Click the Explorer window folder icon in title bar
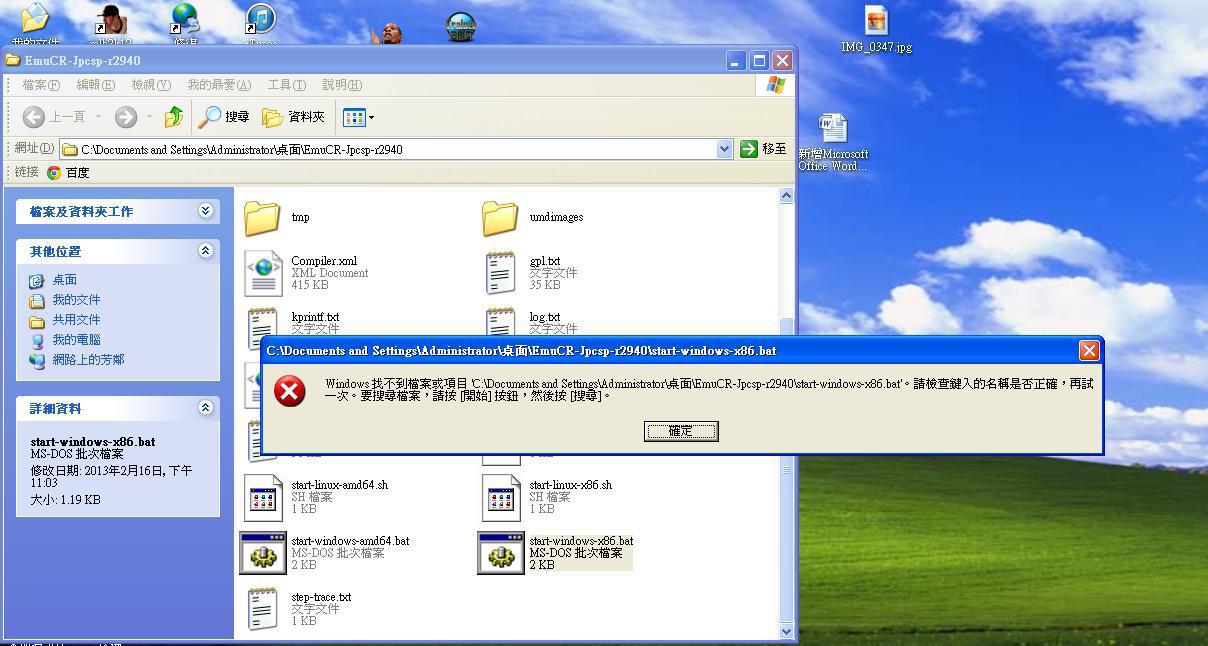1208x646 pixels. coord(13,60)
